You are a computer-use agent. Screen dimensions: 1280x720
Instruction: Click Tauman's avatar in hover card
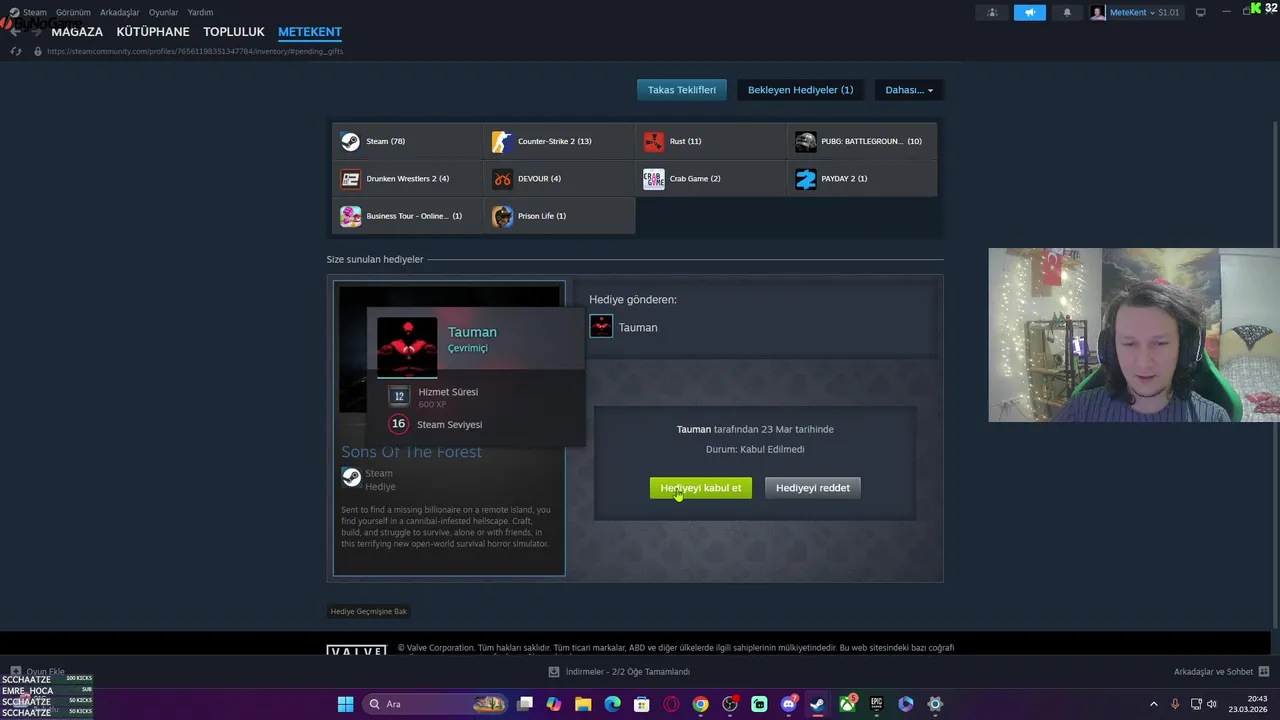(x=407, y=347)
